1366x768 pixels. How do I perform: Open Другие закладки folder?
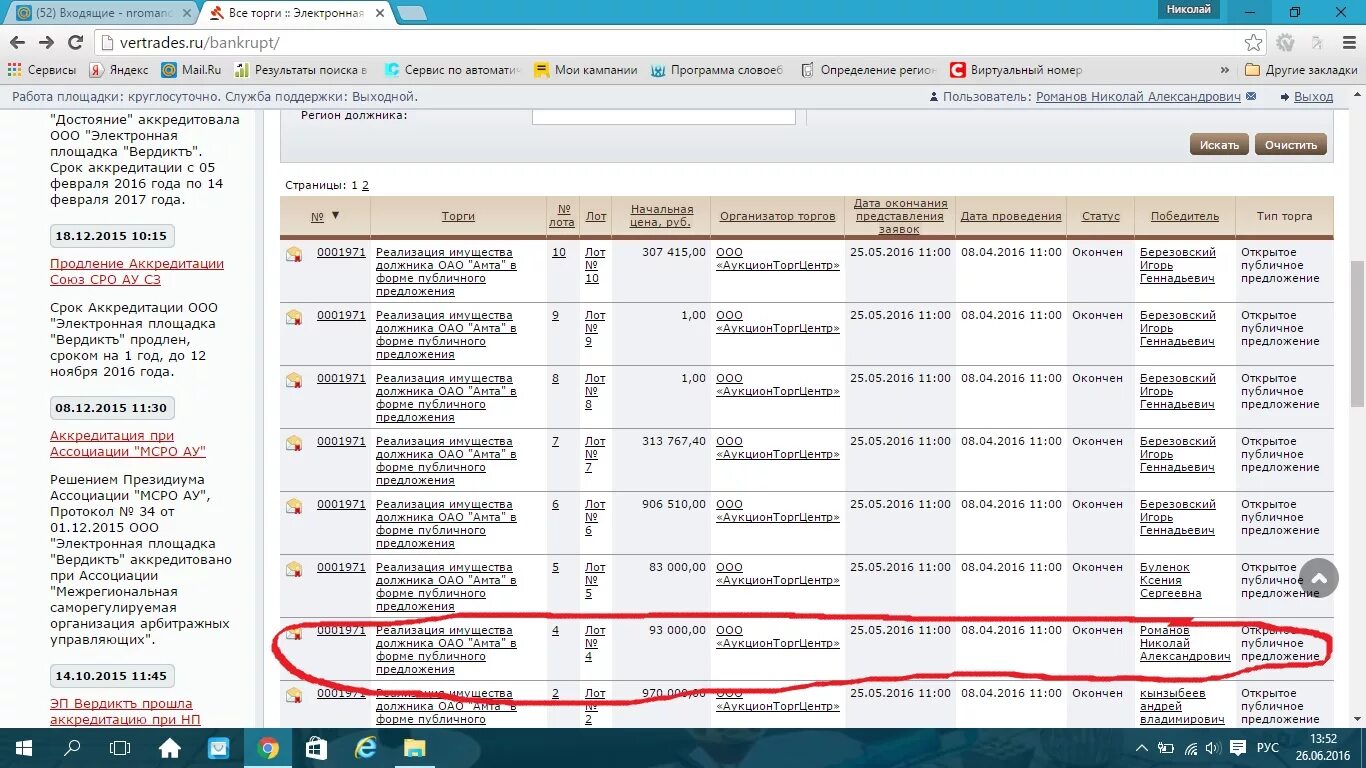point(1301,70)
